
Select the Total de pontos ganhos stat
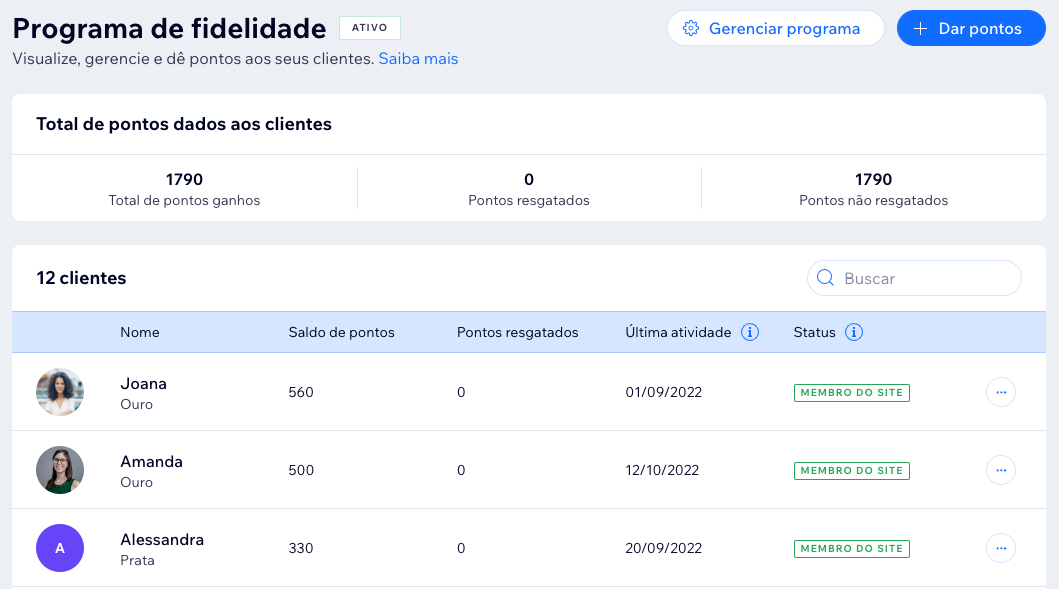point(183,188)
